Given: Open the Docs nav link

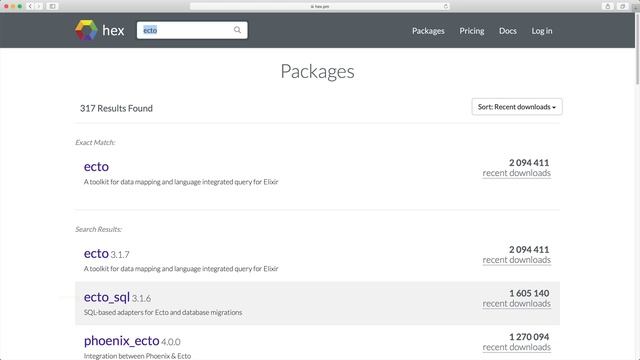Looking at the screenshot, I should pos(507,31).
